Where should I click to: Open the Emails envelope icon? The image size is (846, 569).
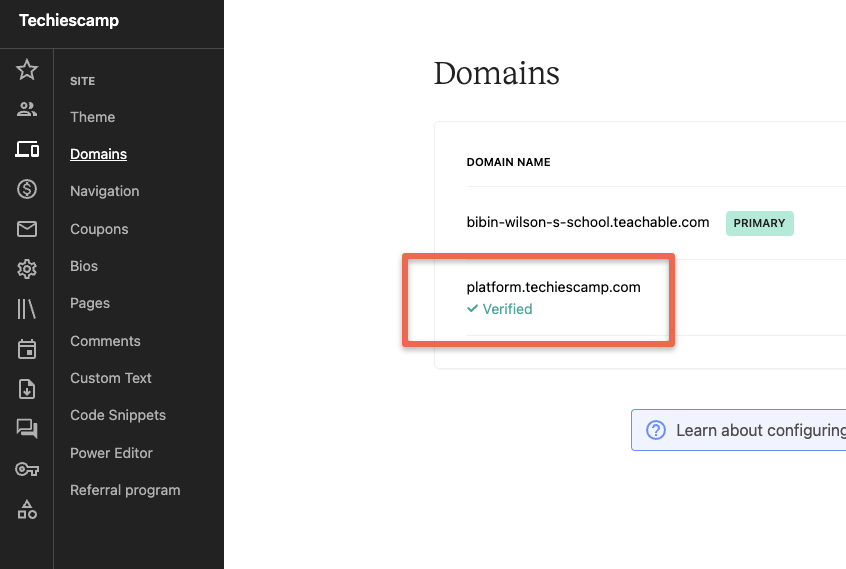[x=26, y=229]
